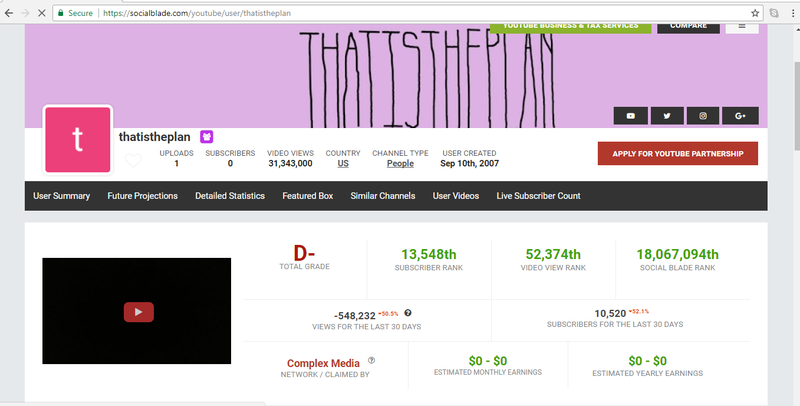Open the User Summary tab
The height and width of the screenshot is (406, 800).
62,196
